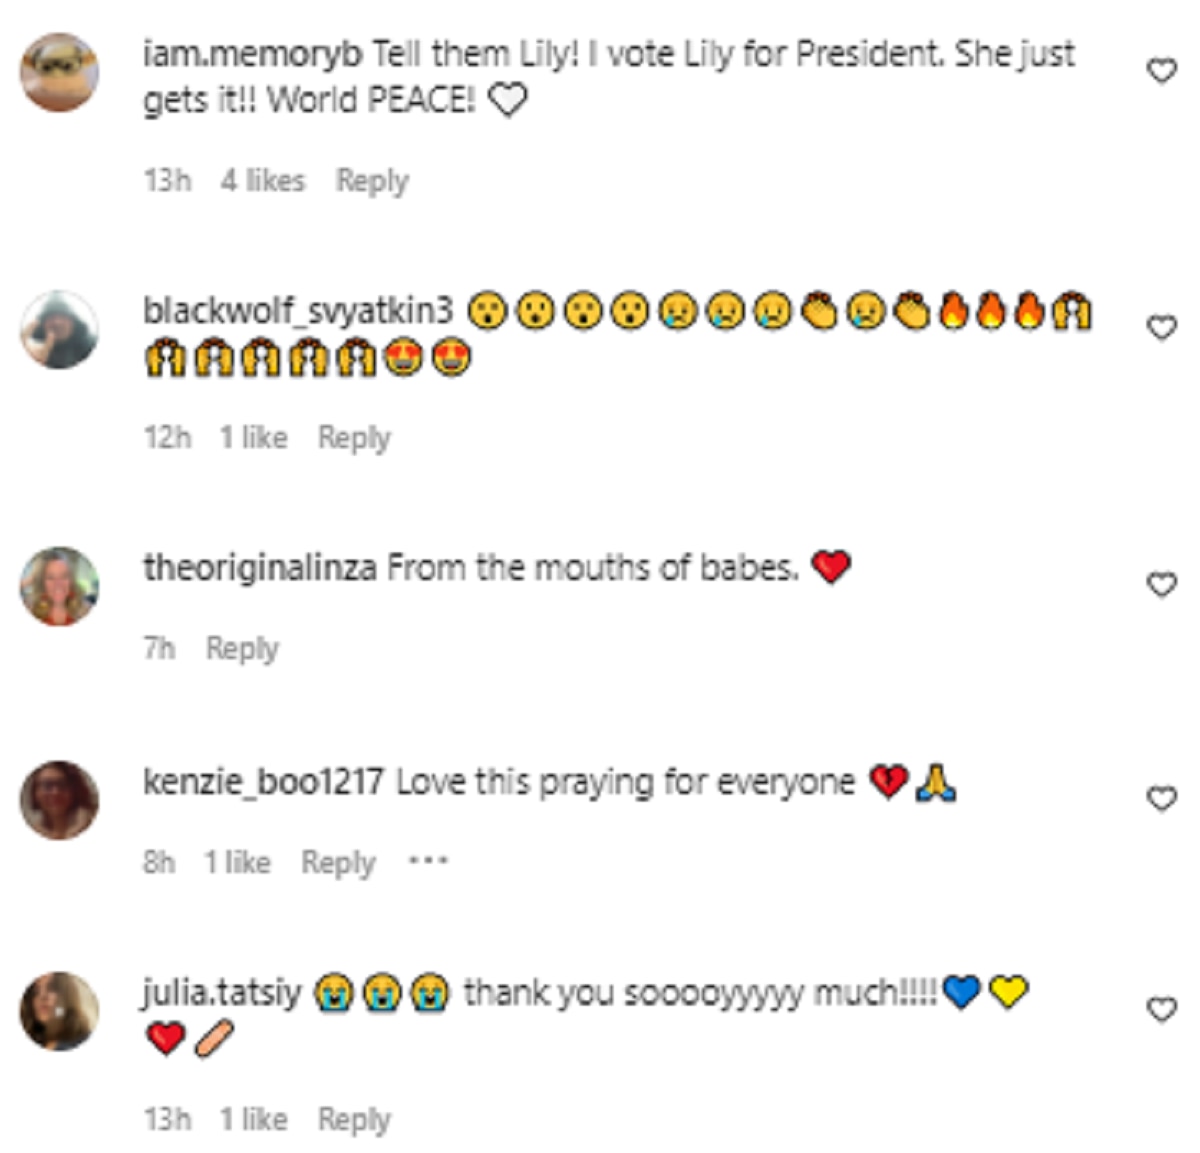Reply to iam.memoryb's comment
This screenshot has width=1200, height=1153.
pos(372,181)
